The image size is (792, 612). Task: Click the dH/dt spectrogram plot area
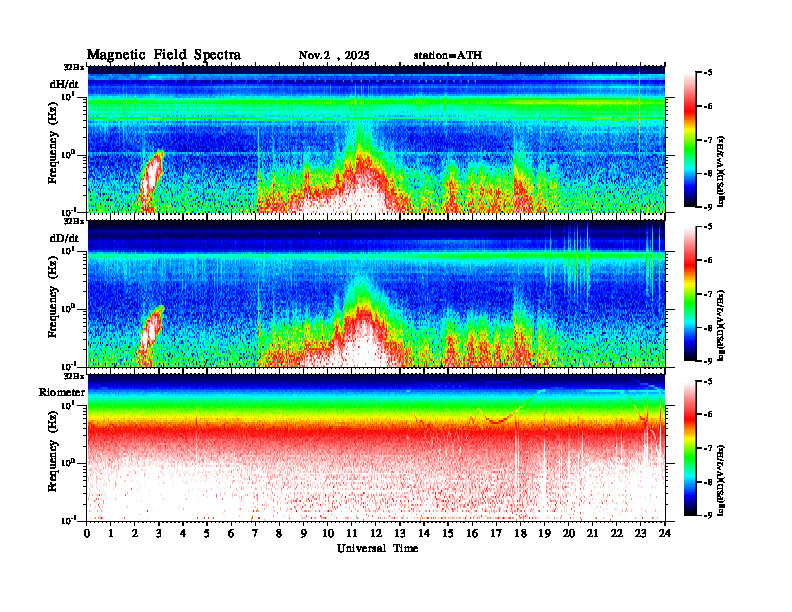pyautogui.click(x=376, y=139)
